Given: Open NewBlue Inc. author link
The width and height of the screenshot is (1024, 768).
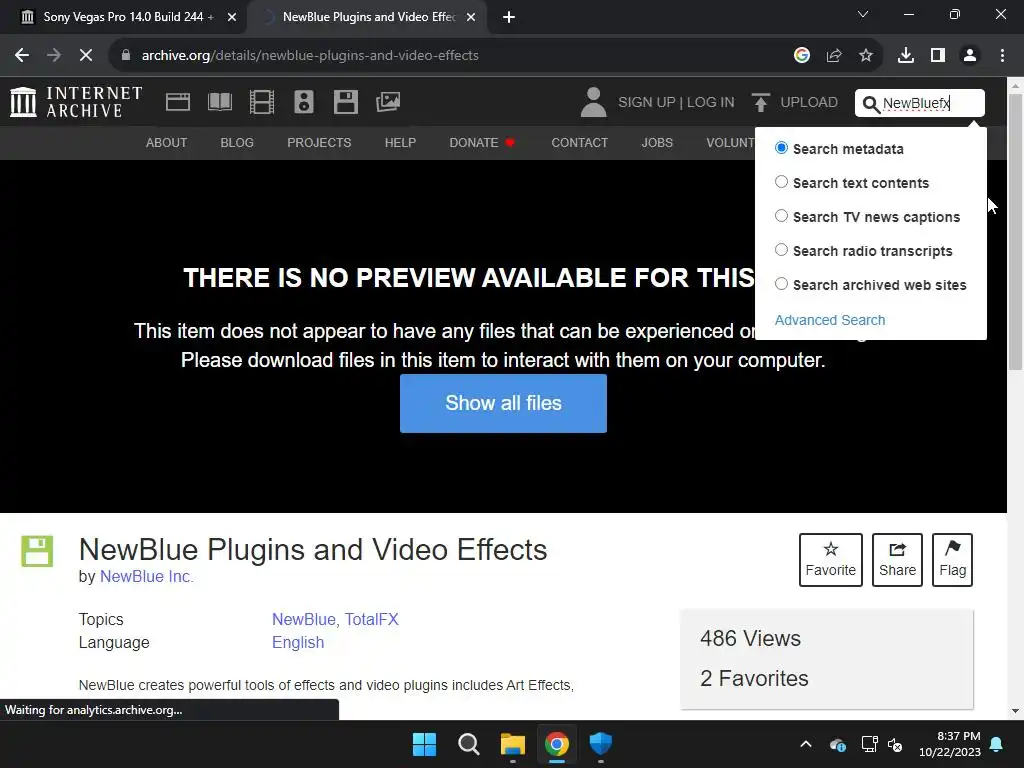Looking at the screenshot, I should (x=147, y=577).
